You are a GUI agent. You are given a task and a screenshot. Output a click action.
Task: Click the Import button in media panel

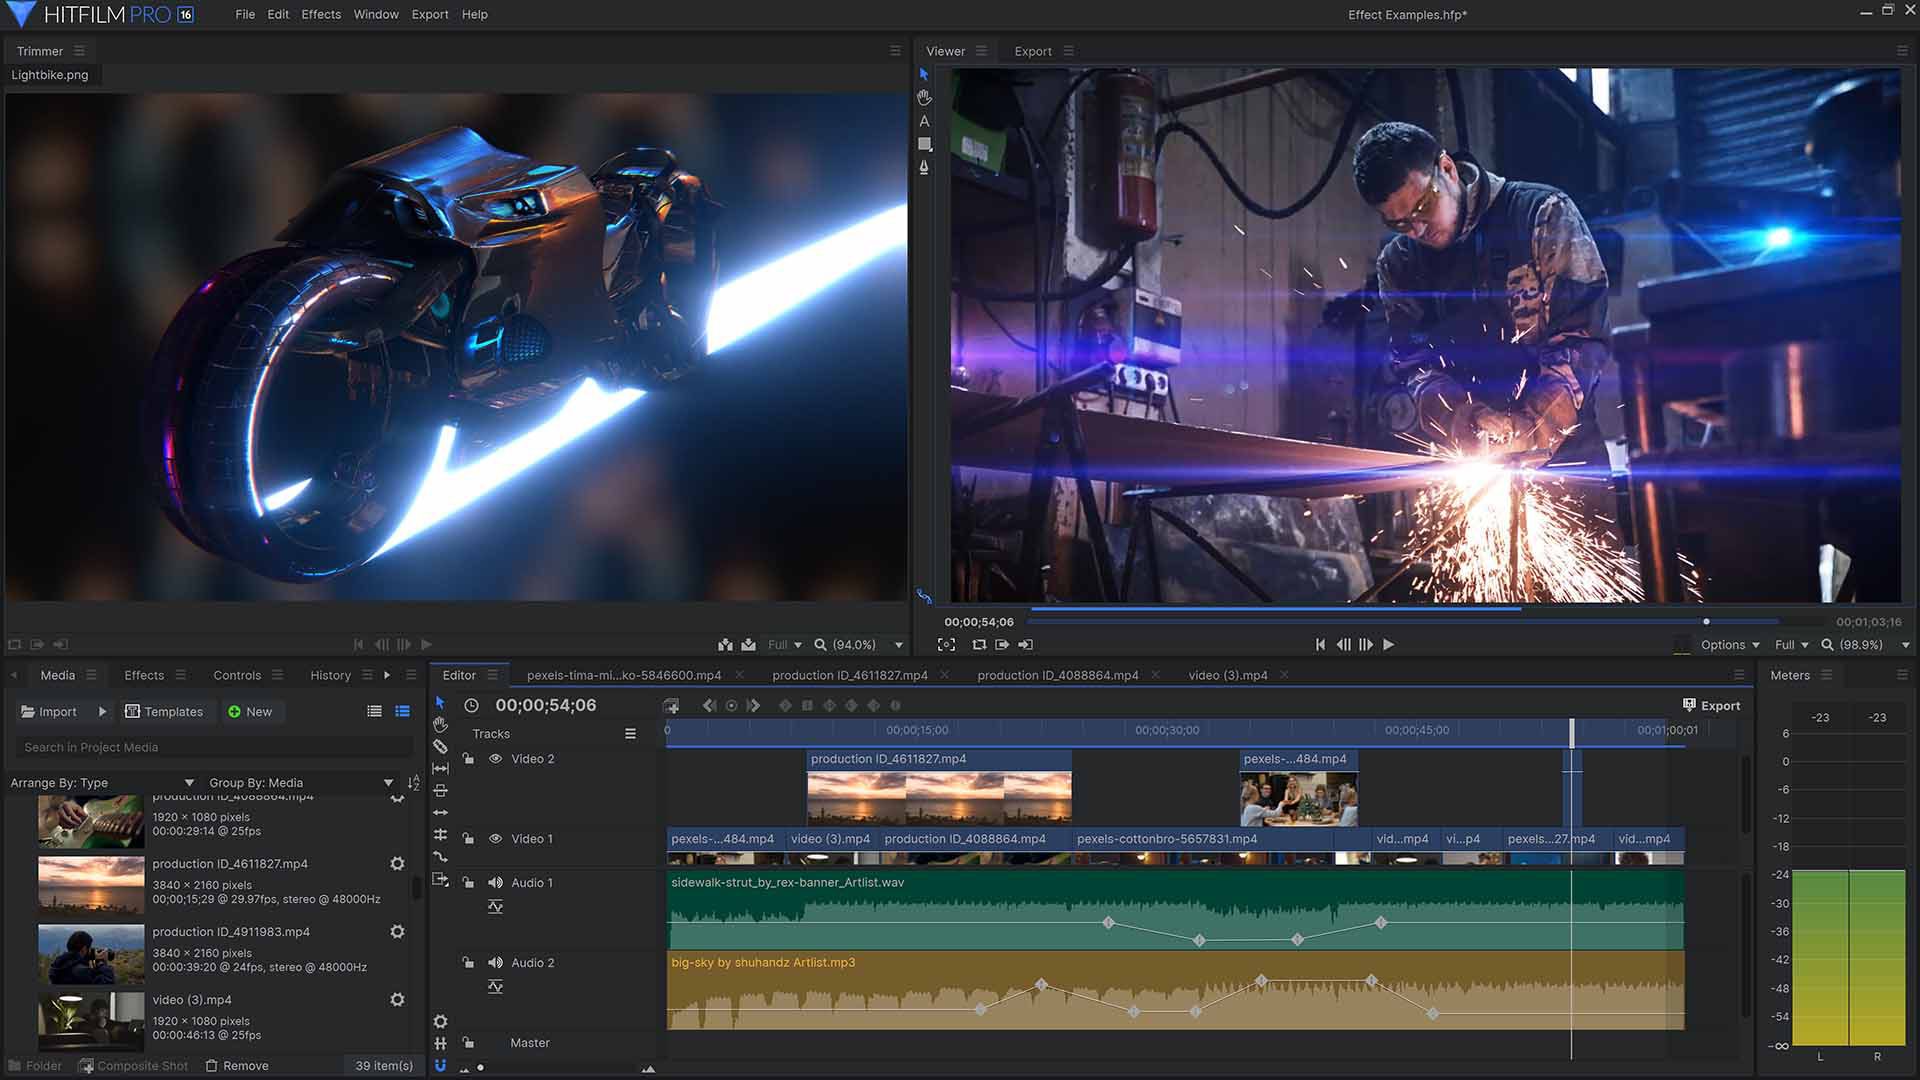pos(49,712)
